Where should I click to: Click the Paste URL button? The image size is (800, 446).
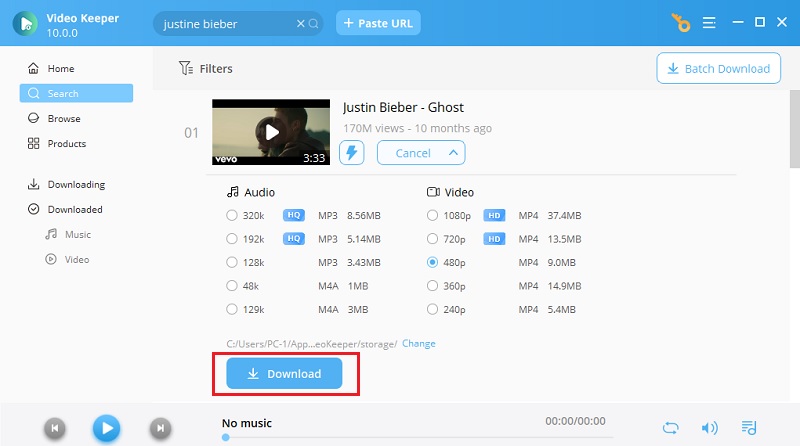click(378, 23)
